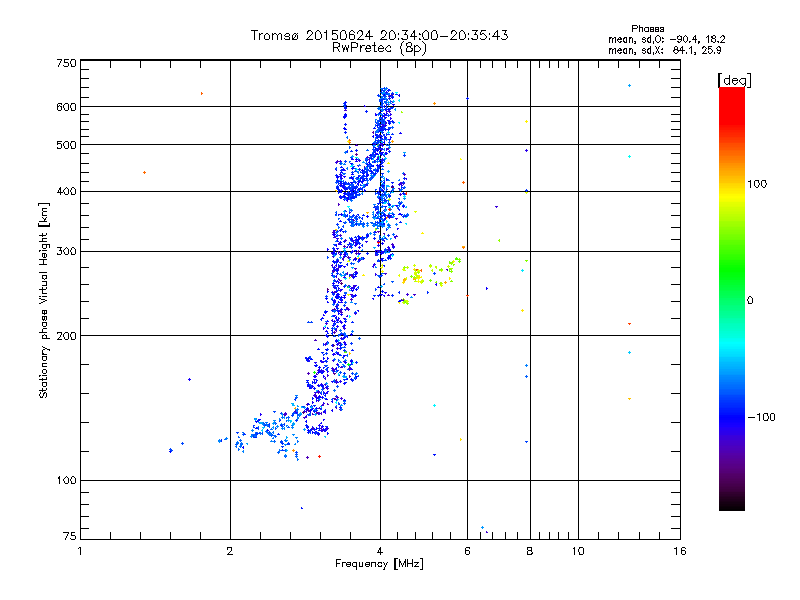Click the y-axis tick label '600'
800x600 pixels.
coord(66,107)
